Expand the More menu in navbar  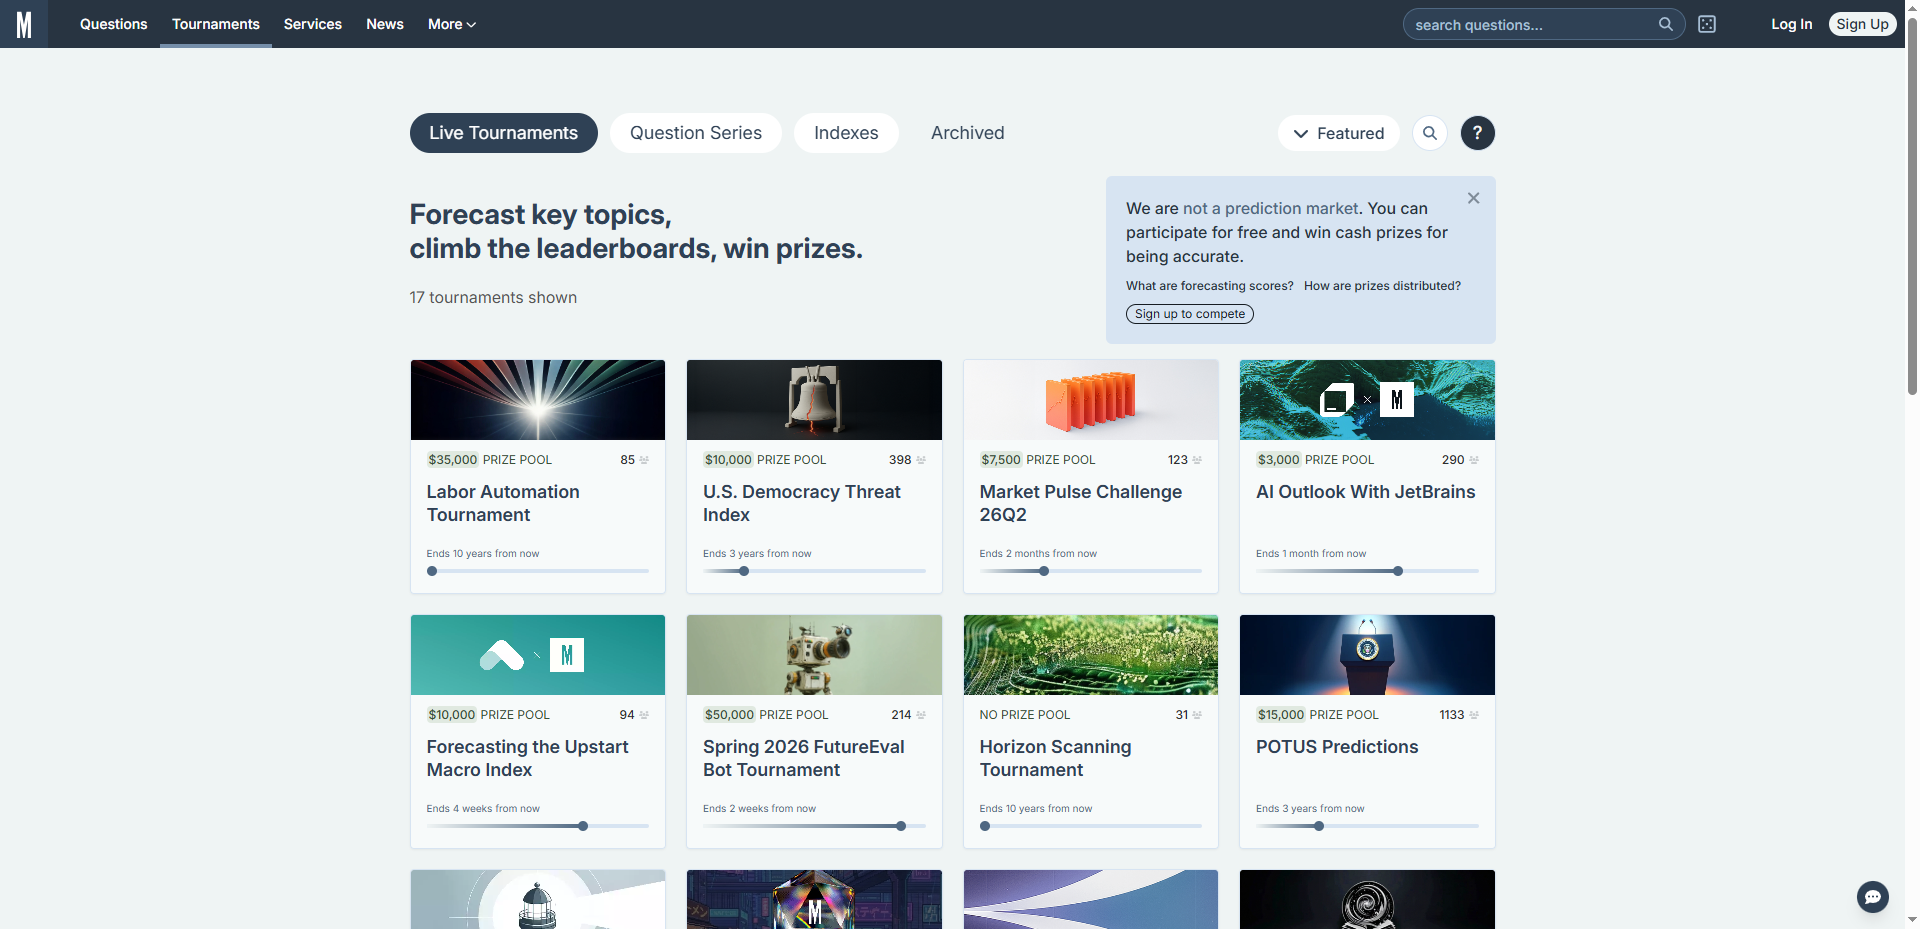click(x=451, y=24)
